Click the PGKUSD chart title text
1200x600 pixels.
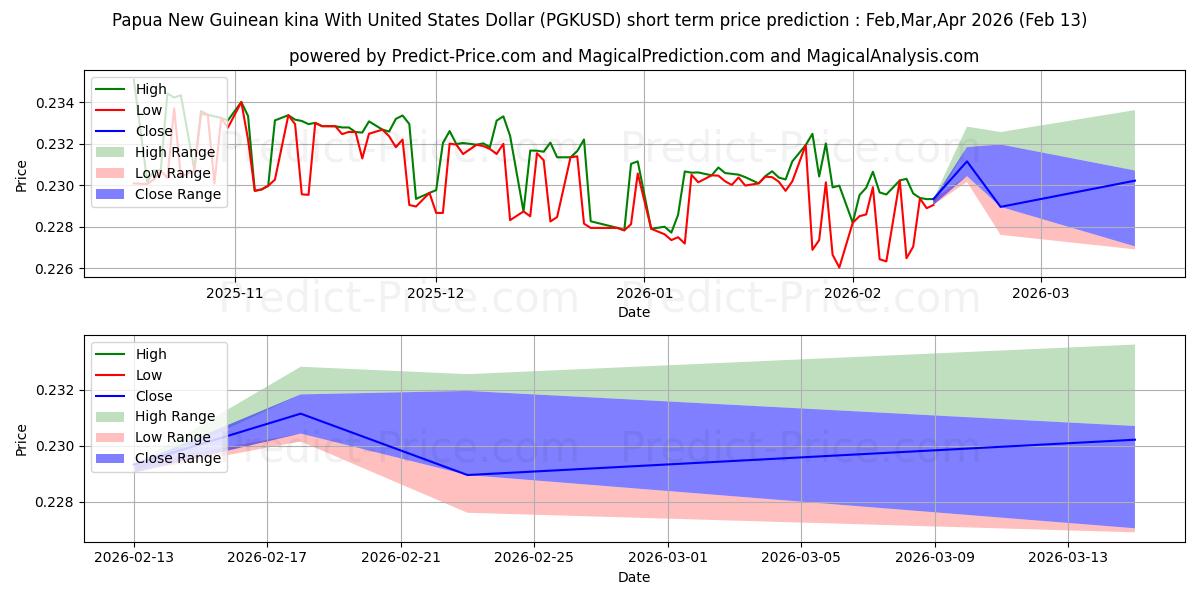tap(599, 20)
